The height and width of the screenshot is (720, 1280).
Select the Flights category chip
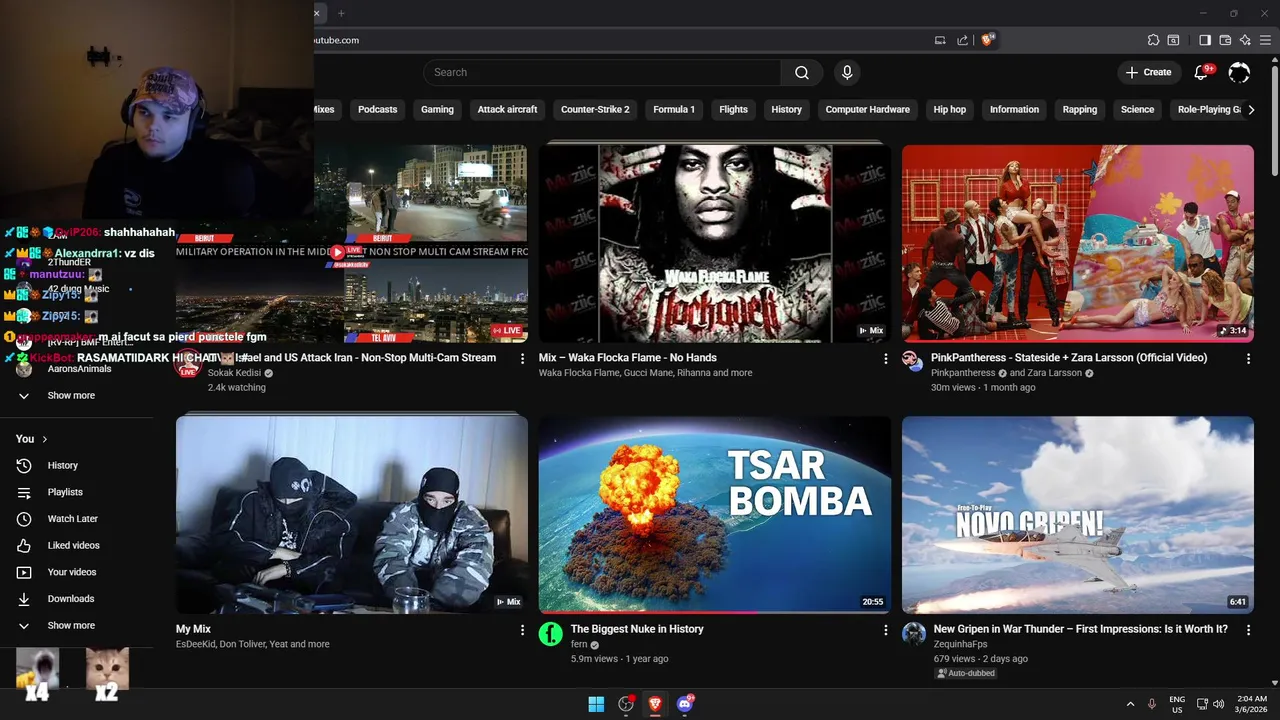click(733, 110)
